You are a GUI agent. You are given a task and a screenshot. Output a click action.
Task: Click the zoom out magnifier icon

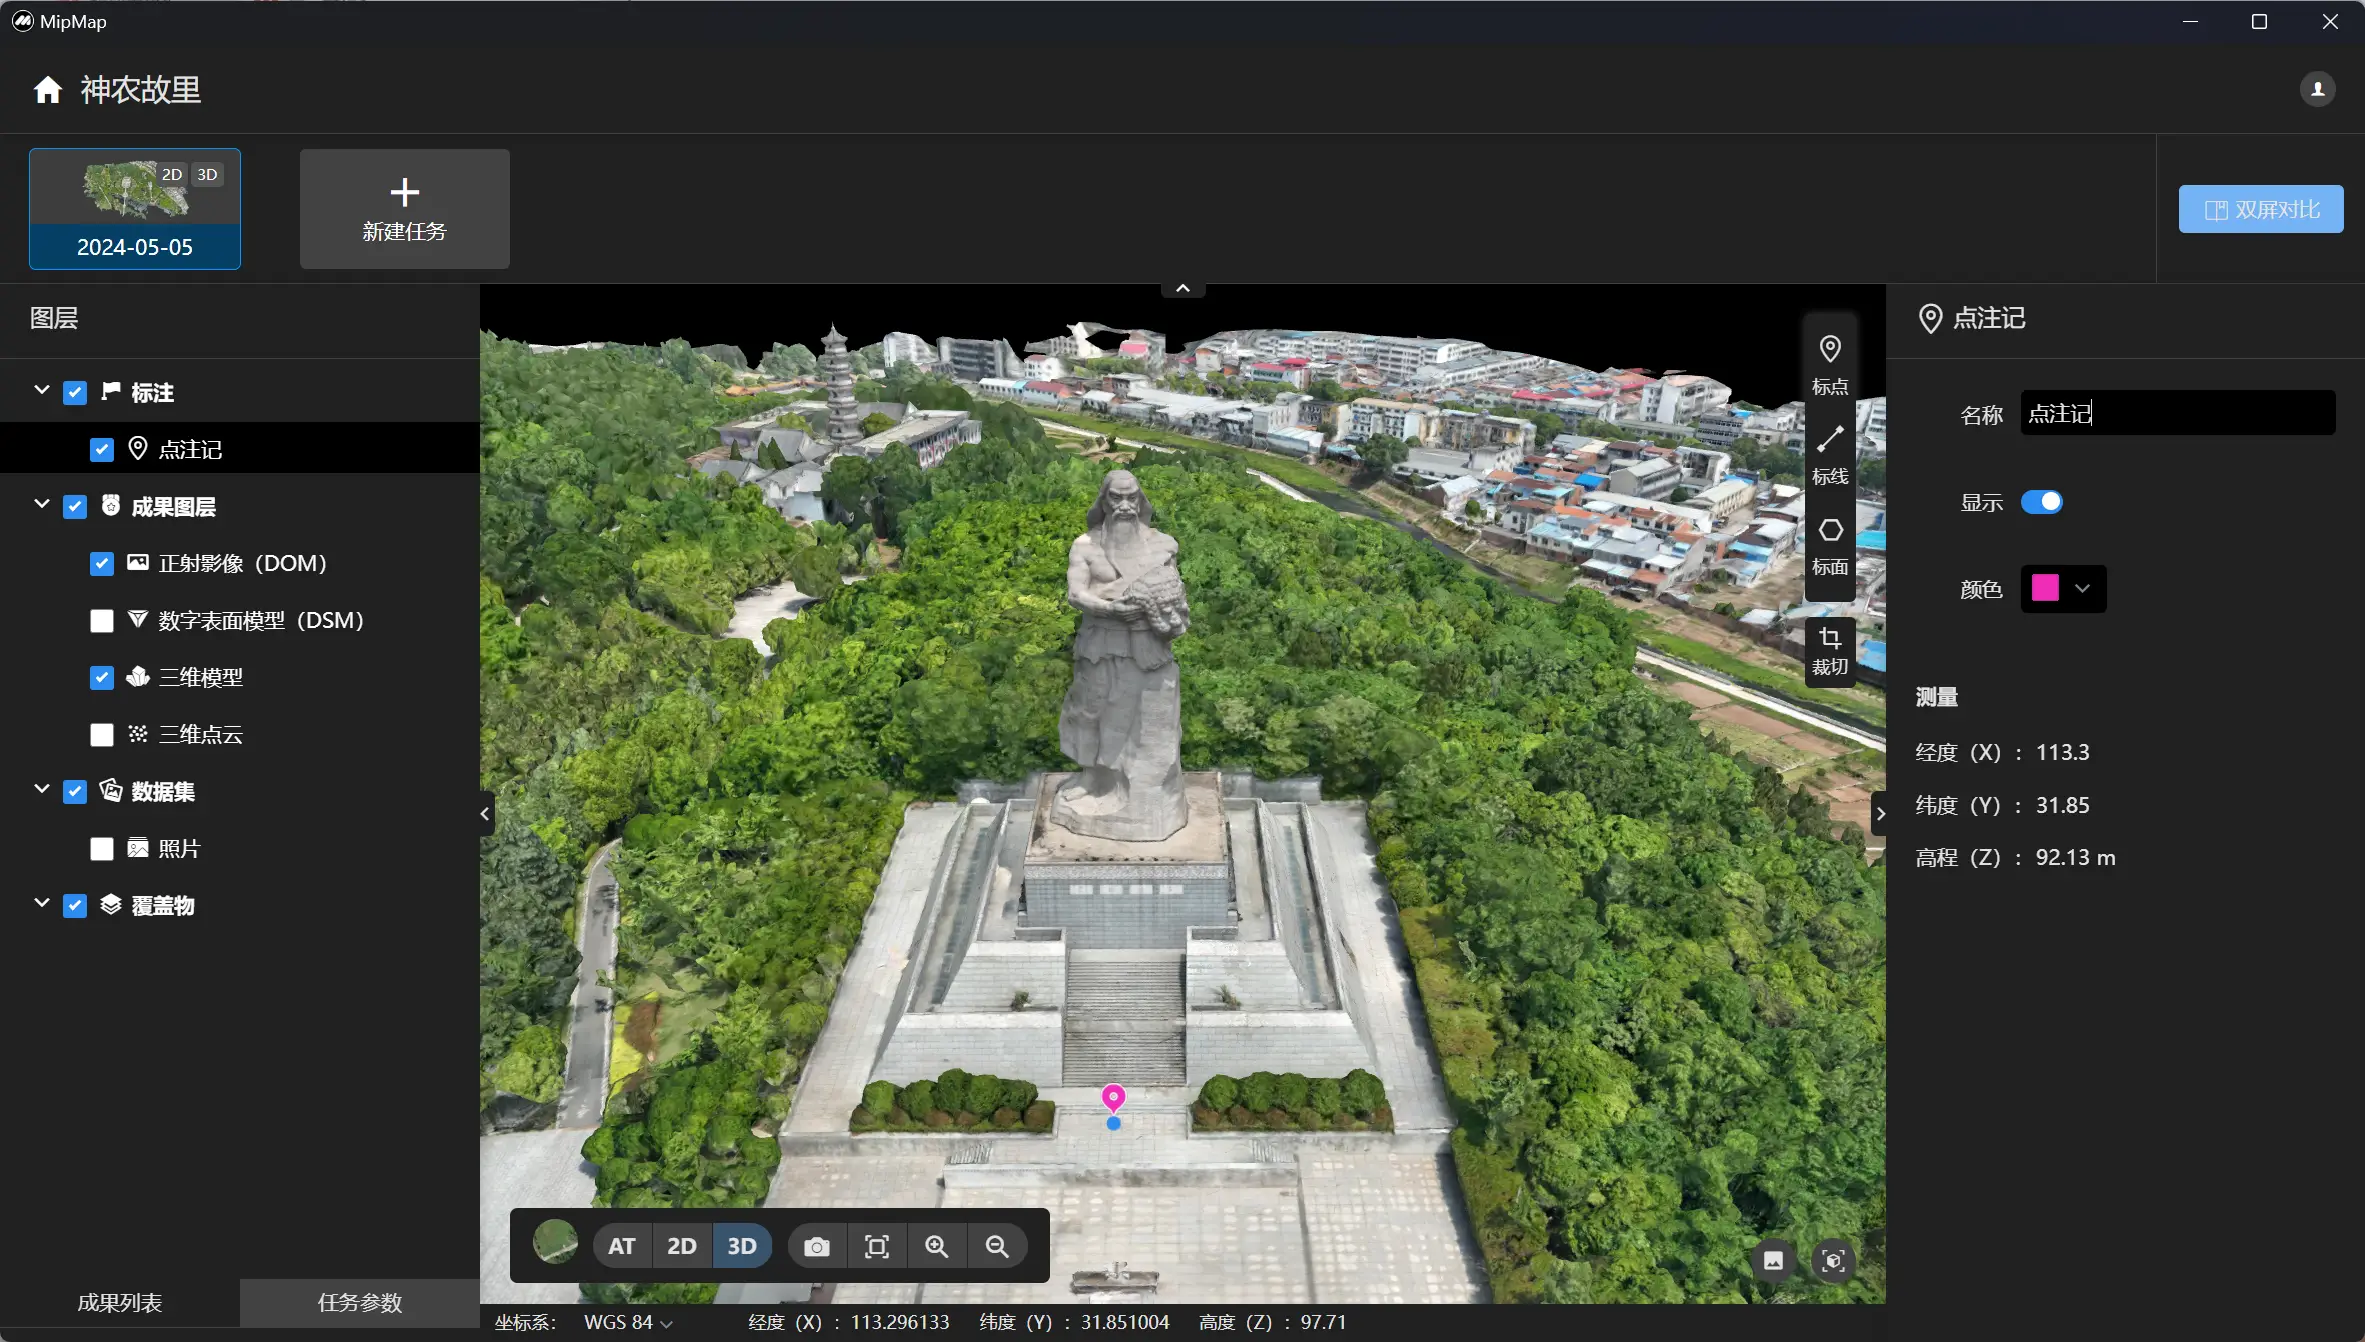pos(996,1246)
